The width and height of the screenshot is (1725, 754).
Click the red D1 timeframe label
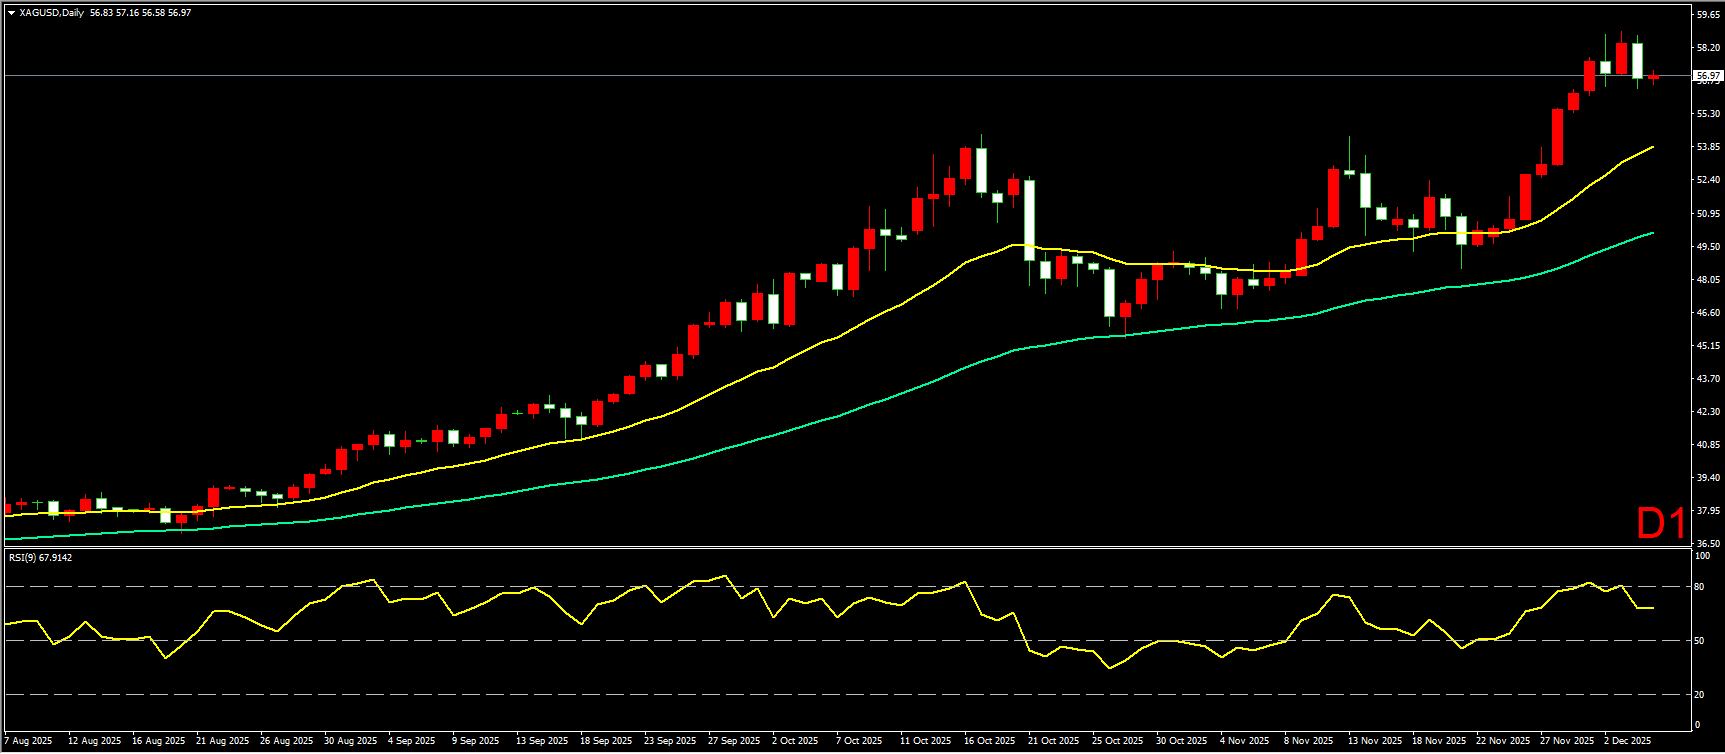pos(1661,523)
